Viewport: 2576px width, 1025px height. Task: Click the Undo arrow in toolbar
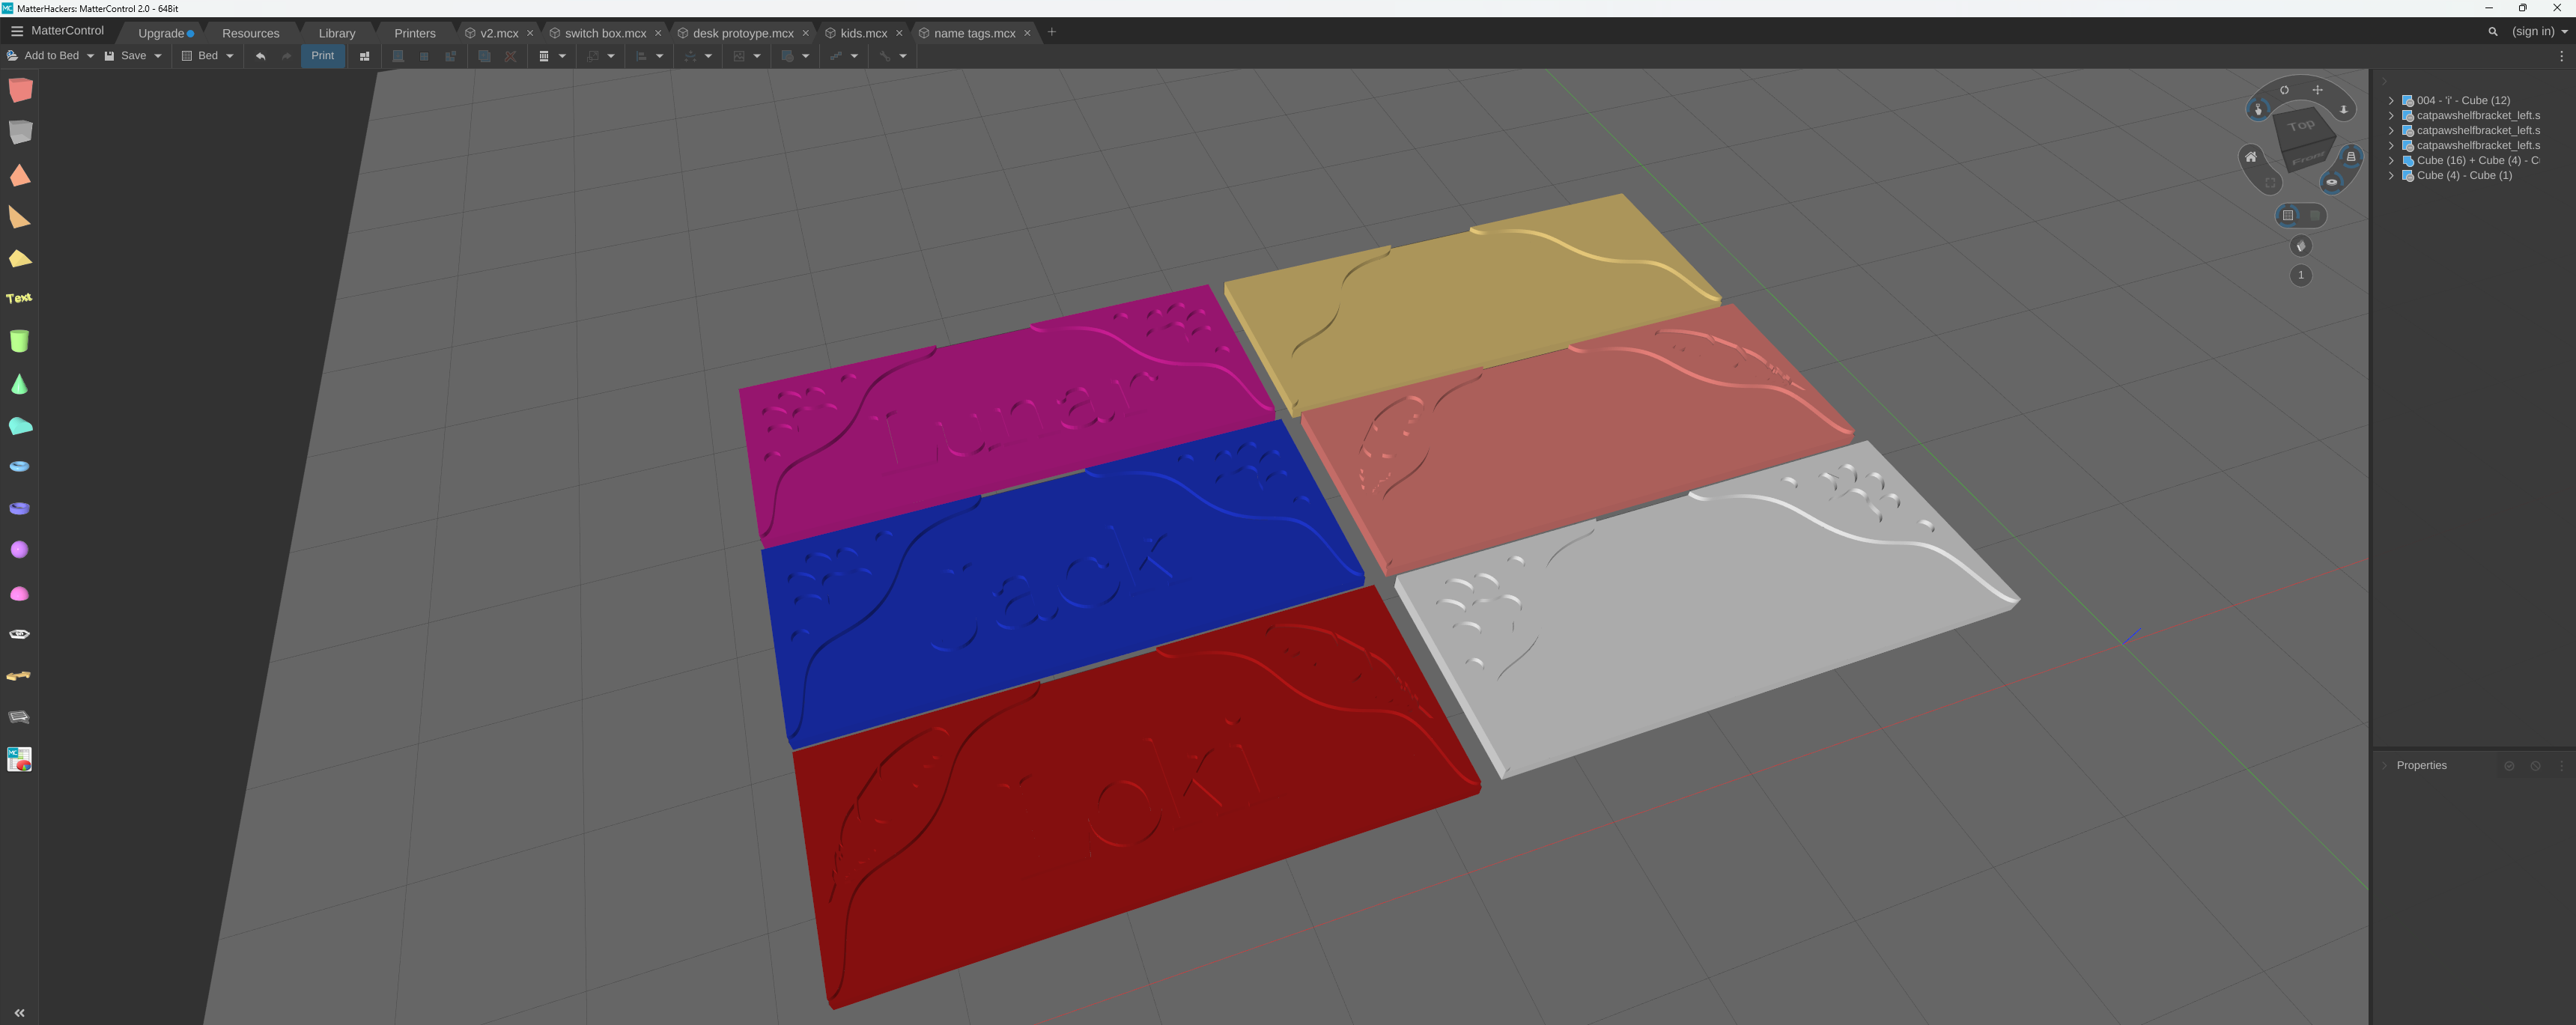click(x=260, y=56)
